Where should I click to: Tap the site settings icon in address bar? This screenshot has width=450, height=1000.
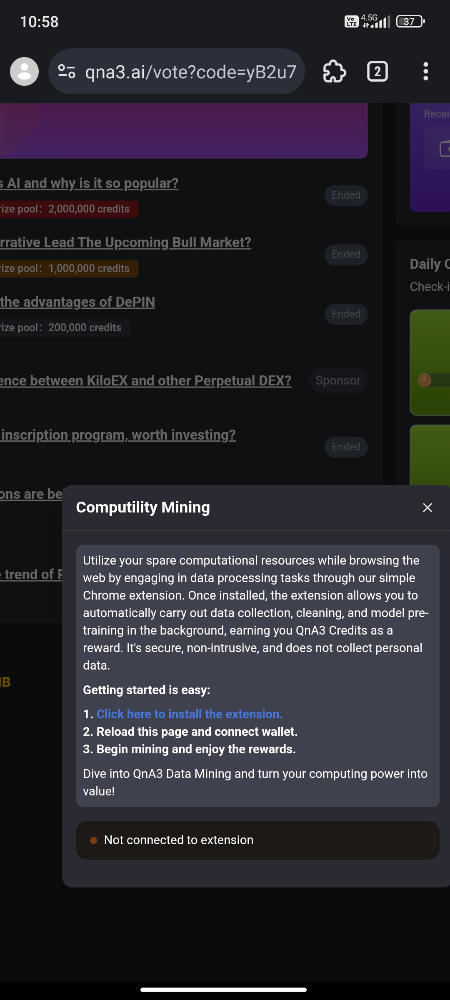pos(66,71)
